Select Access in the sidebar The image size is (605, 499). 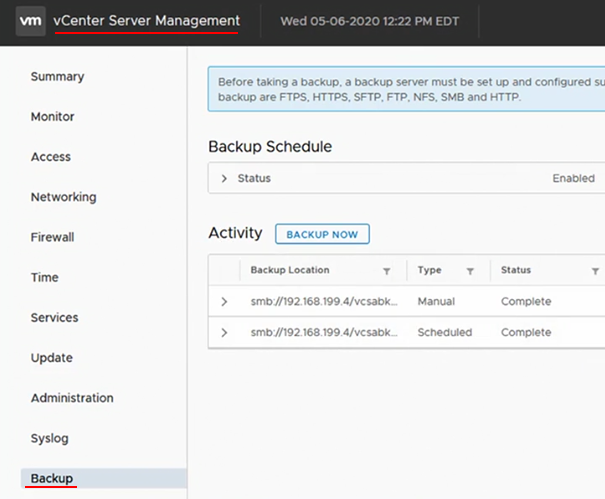coord(51,157)
